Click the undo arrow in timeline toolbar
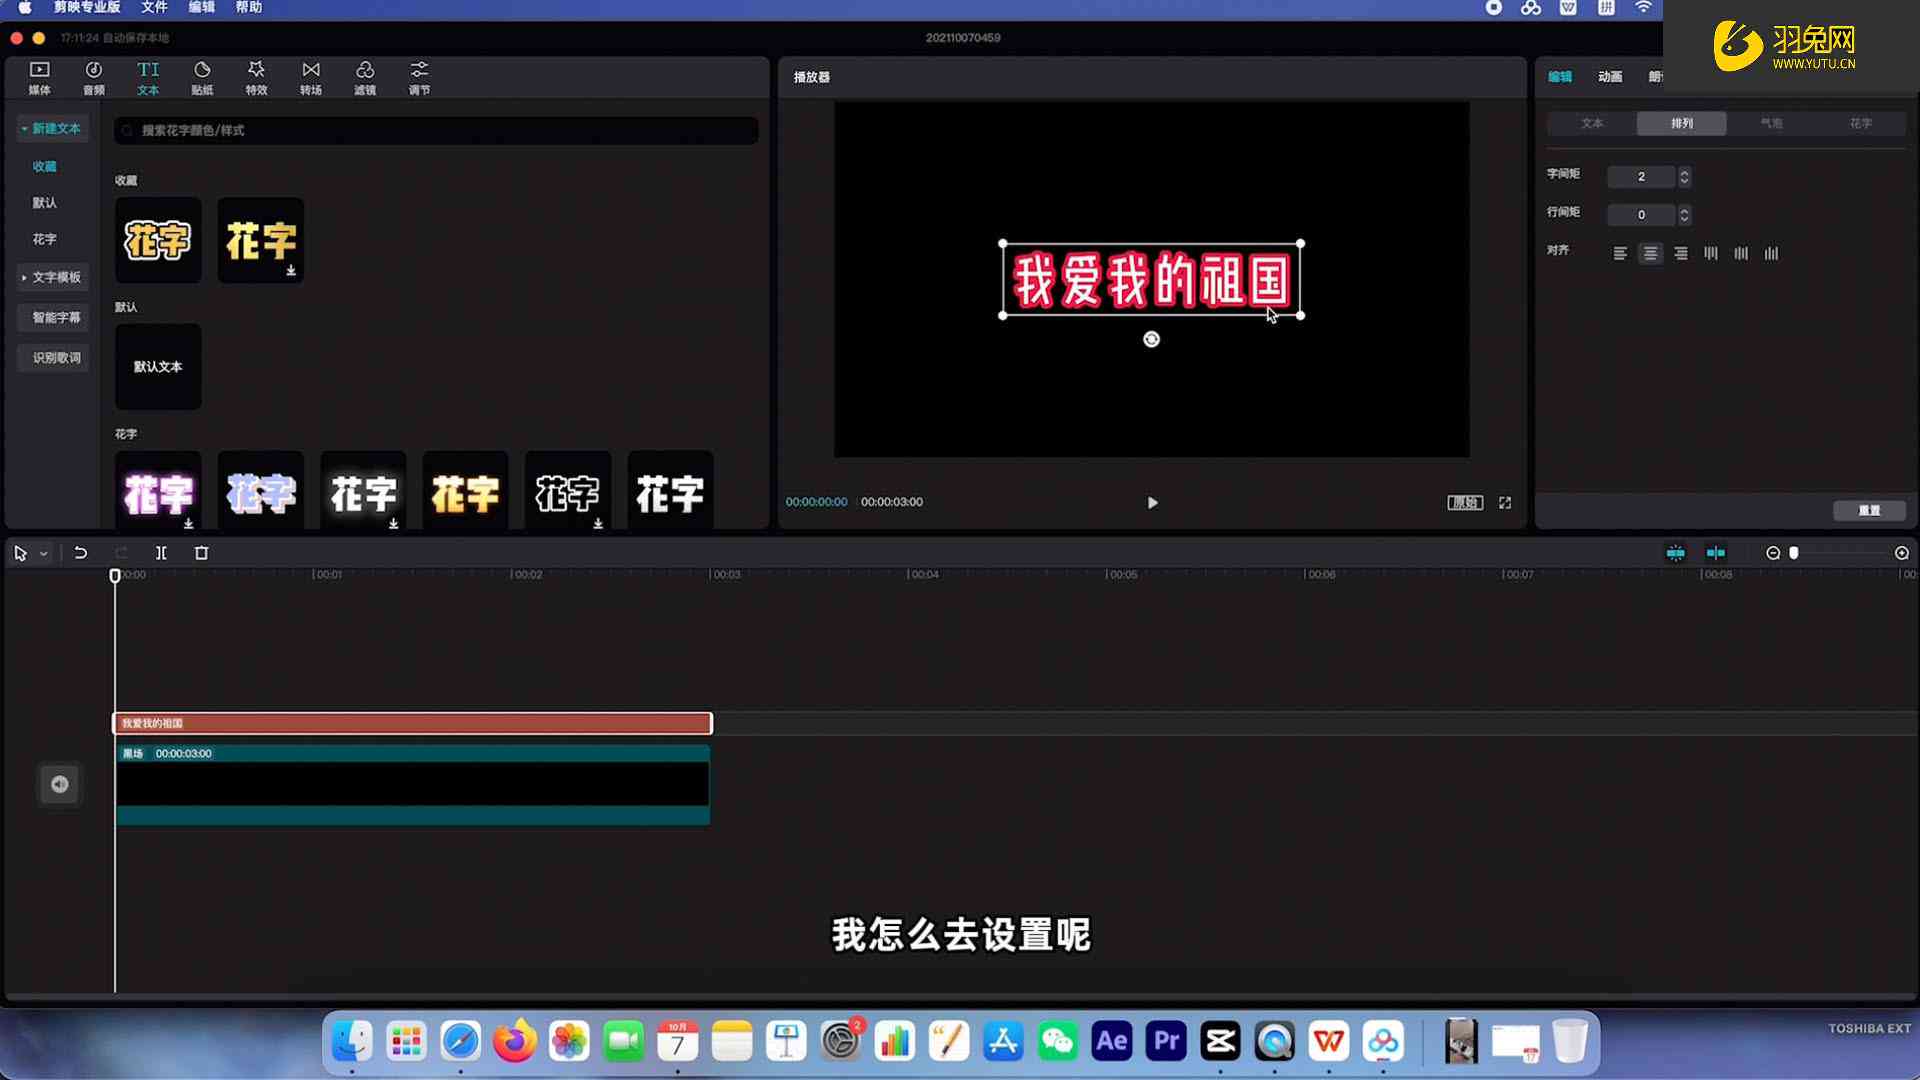1920x1080 pixels. [81, 553]
